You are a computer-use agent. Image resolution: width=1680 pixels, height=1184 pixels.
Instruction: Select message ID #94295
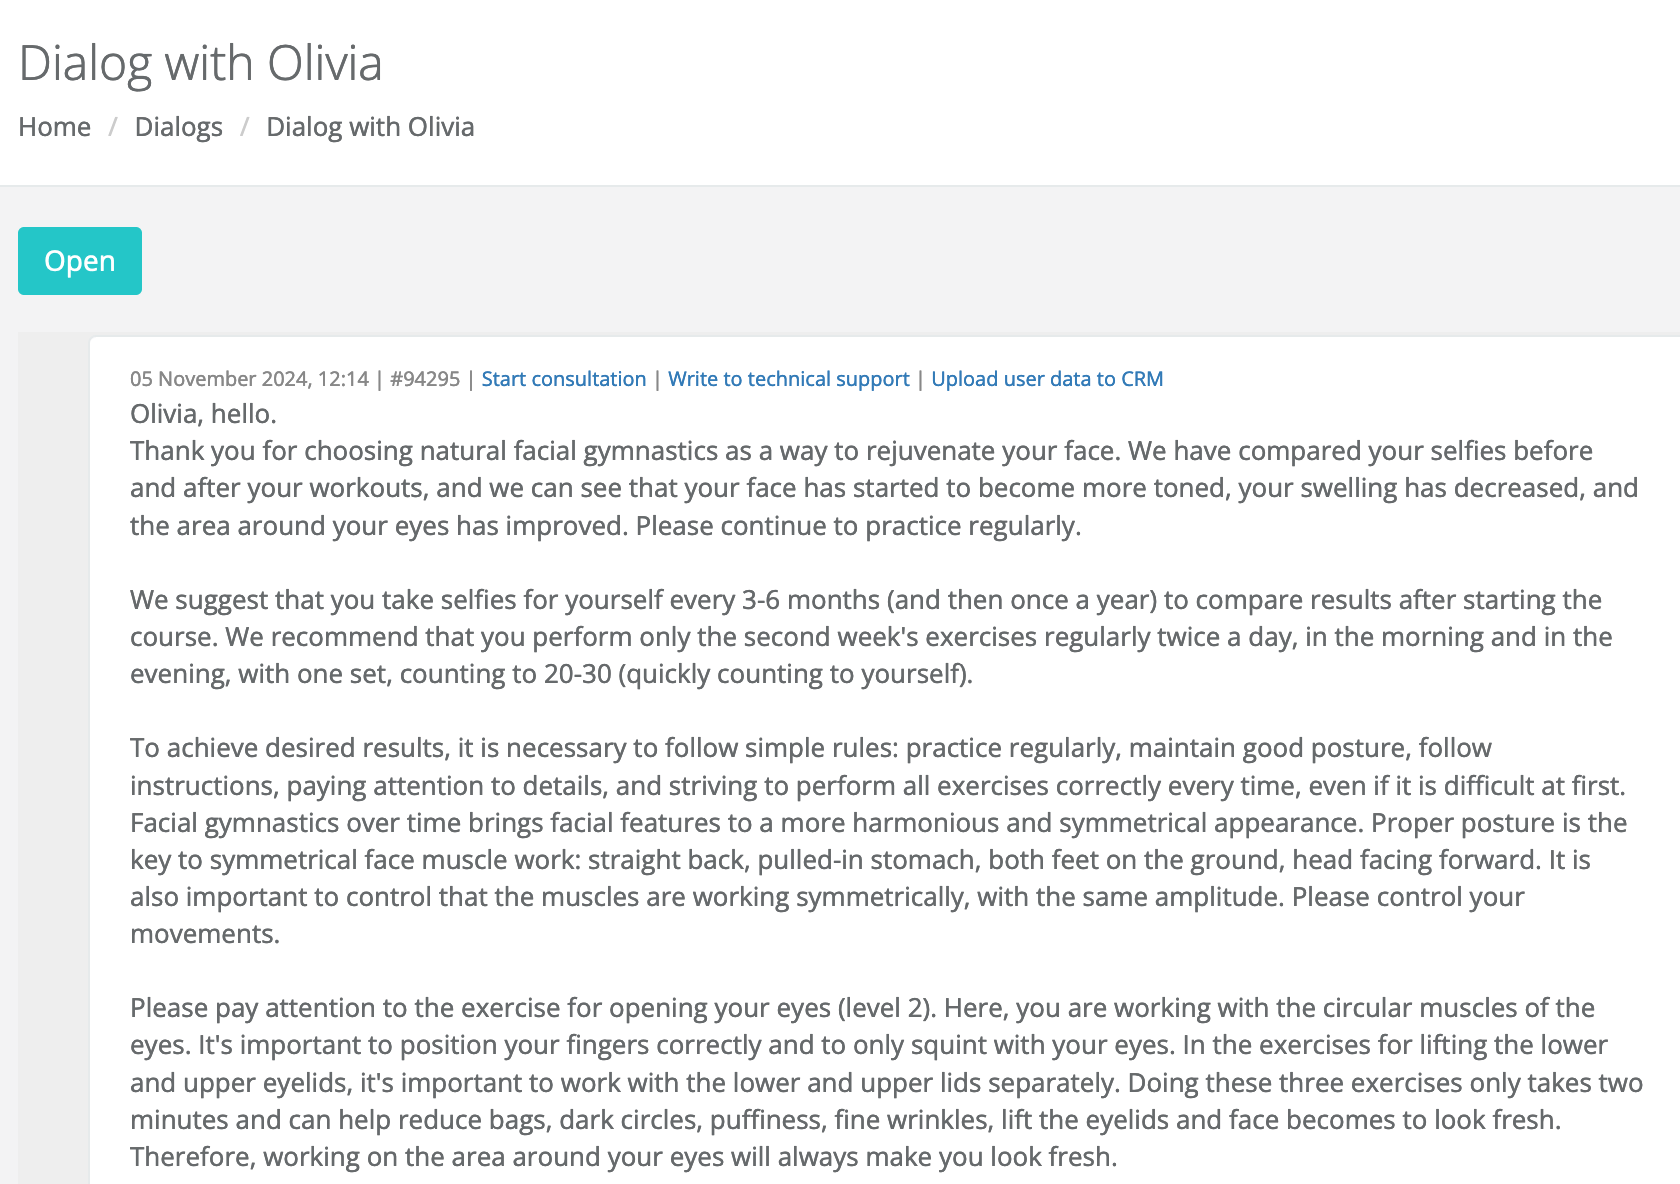tap(425, 379)
